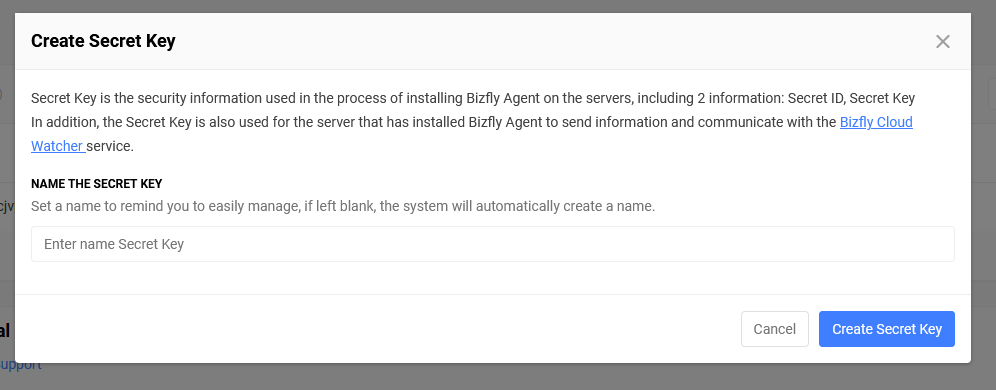Click the first line of the description paragraph
The height and width of the screenshot is (390, 996).
[x=473, y=98]
